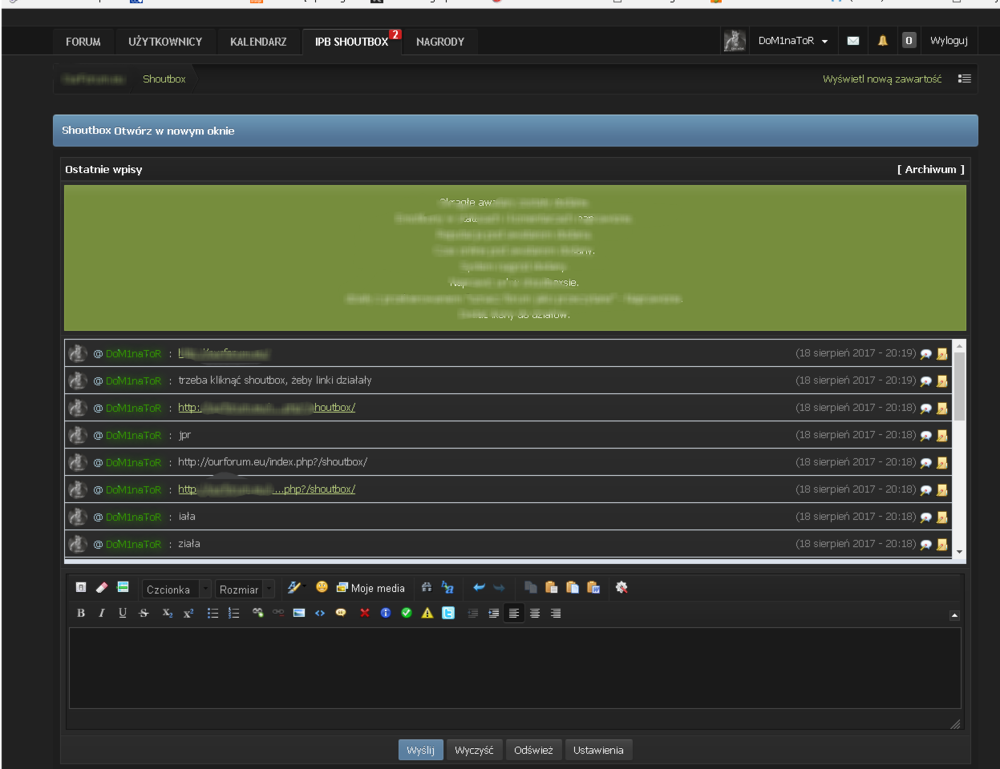
Task: Click inside the shout message text area
Action: click(514, 668)
